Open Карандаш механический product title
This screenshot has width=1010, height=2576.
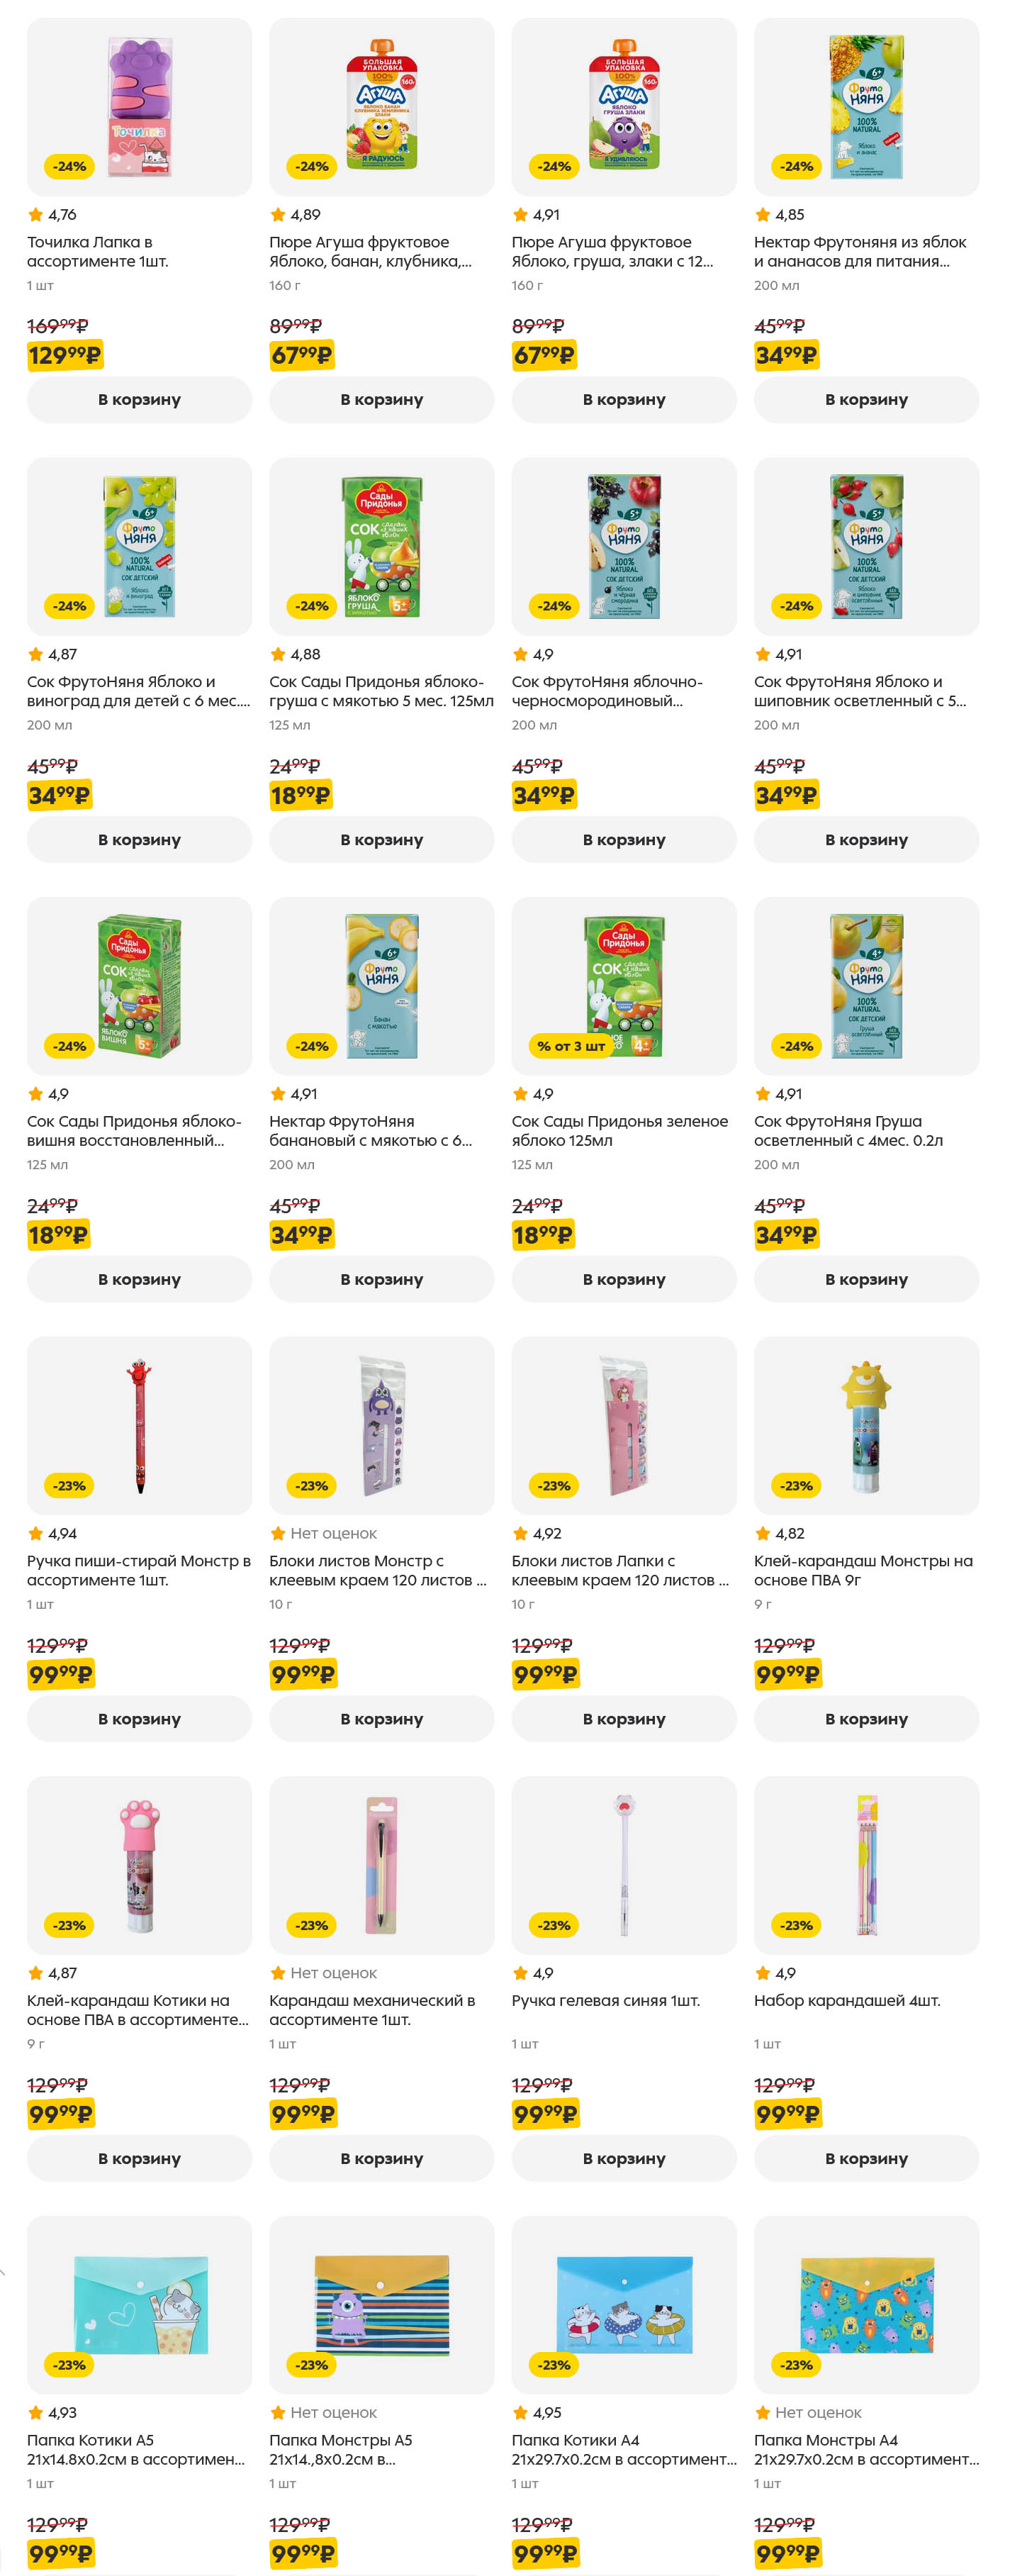(371, 2010)
